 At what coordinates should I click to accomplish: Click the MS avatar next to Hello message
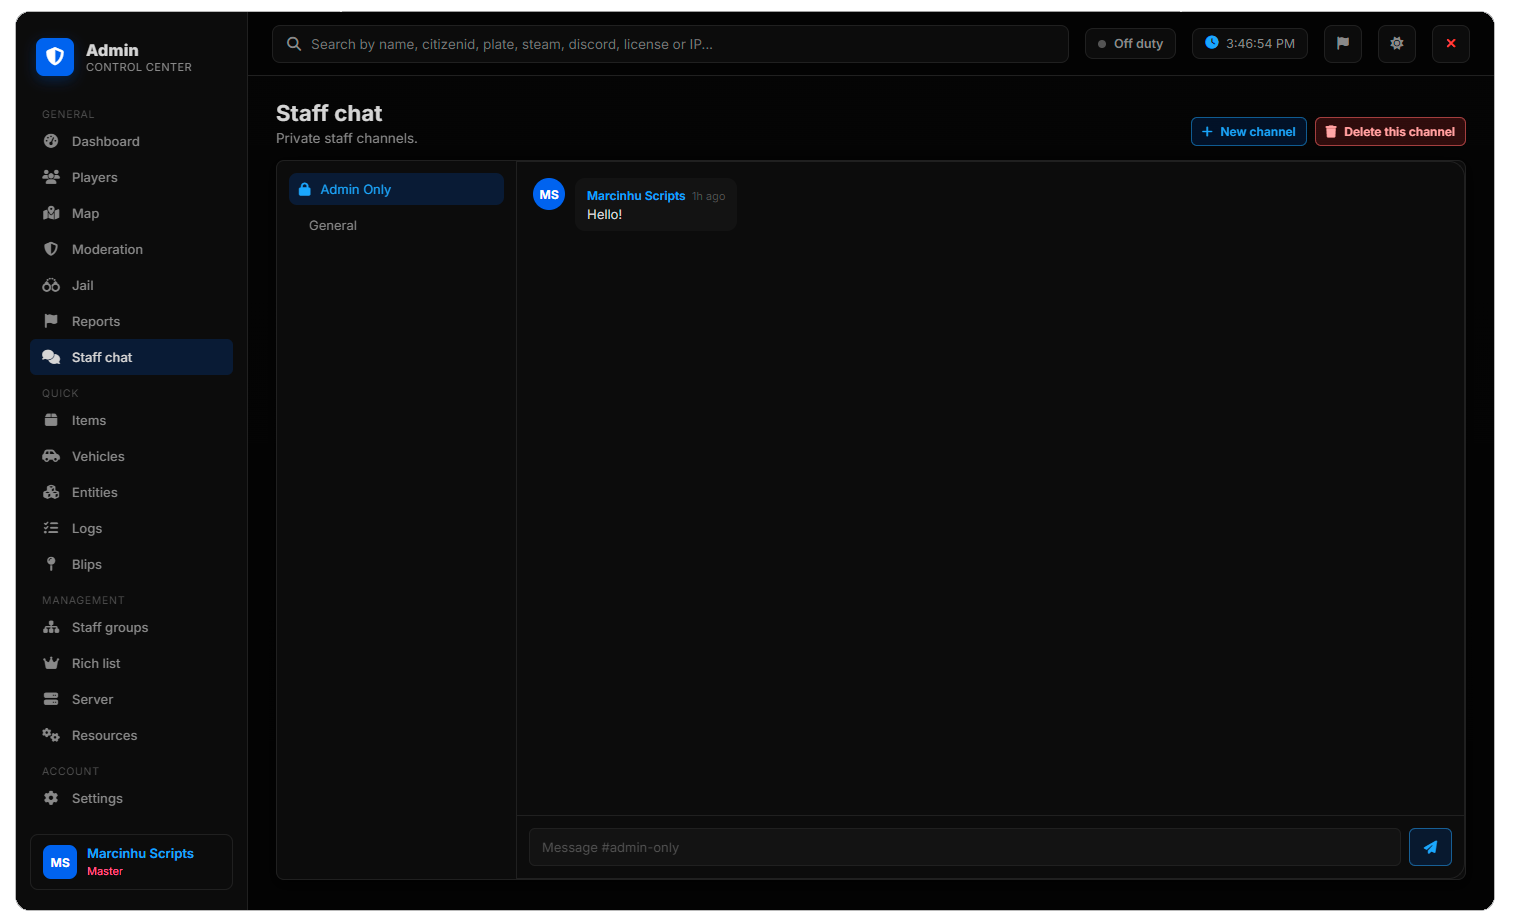click(549, 194)
